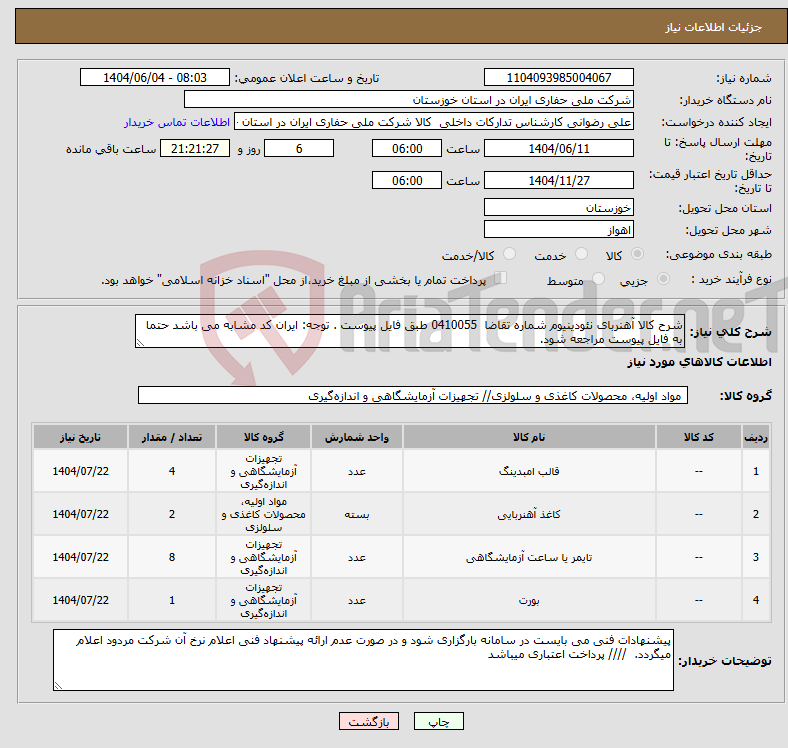Toggle the اسناد خزانه اسلامی payment checkbox
This screenshot has height=748, width=788.
501,278
